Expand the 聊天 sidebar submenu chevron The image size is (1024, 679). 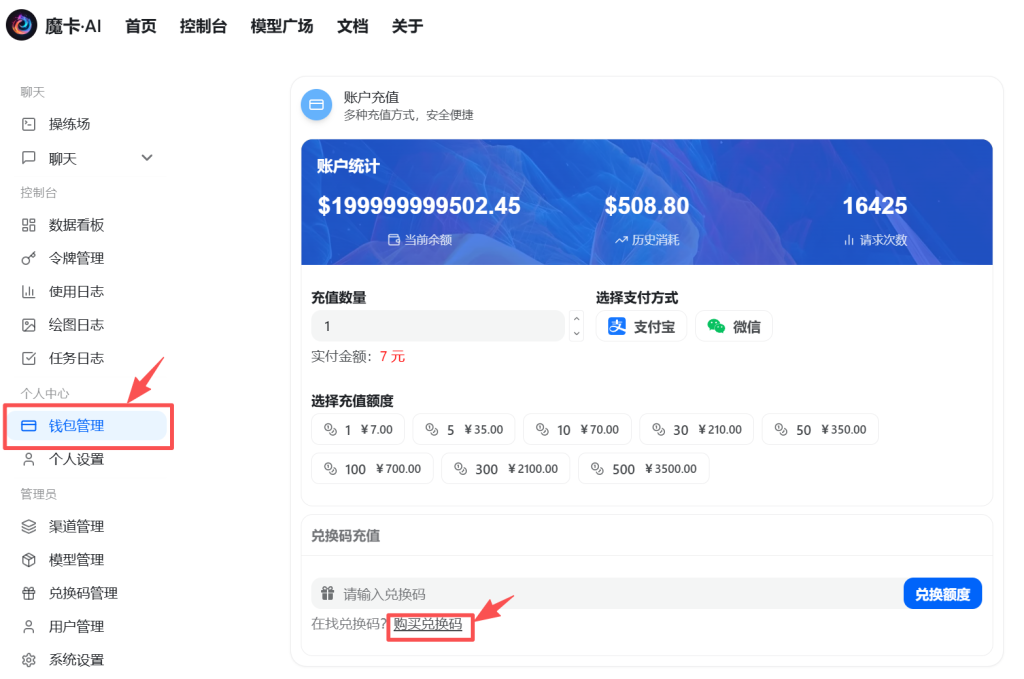tap(147, 158)
